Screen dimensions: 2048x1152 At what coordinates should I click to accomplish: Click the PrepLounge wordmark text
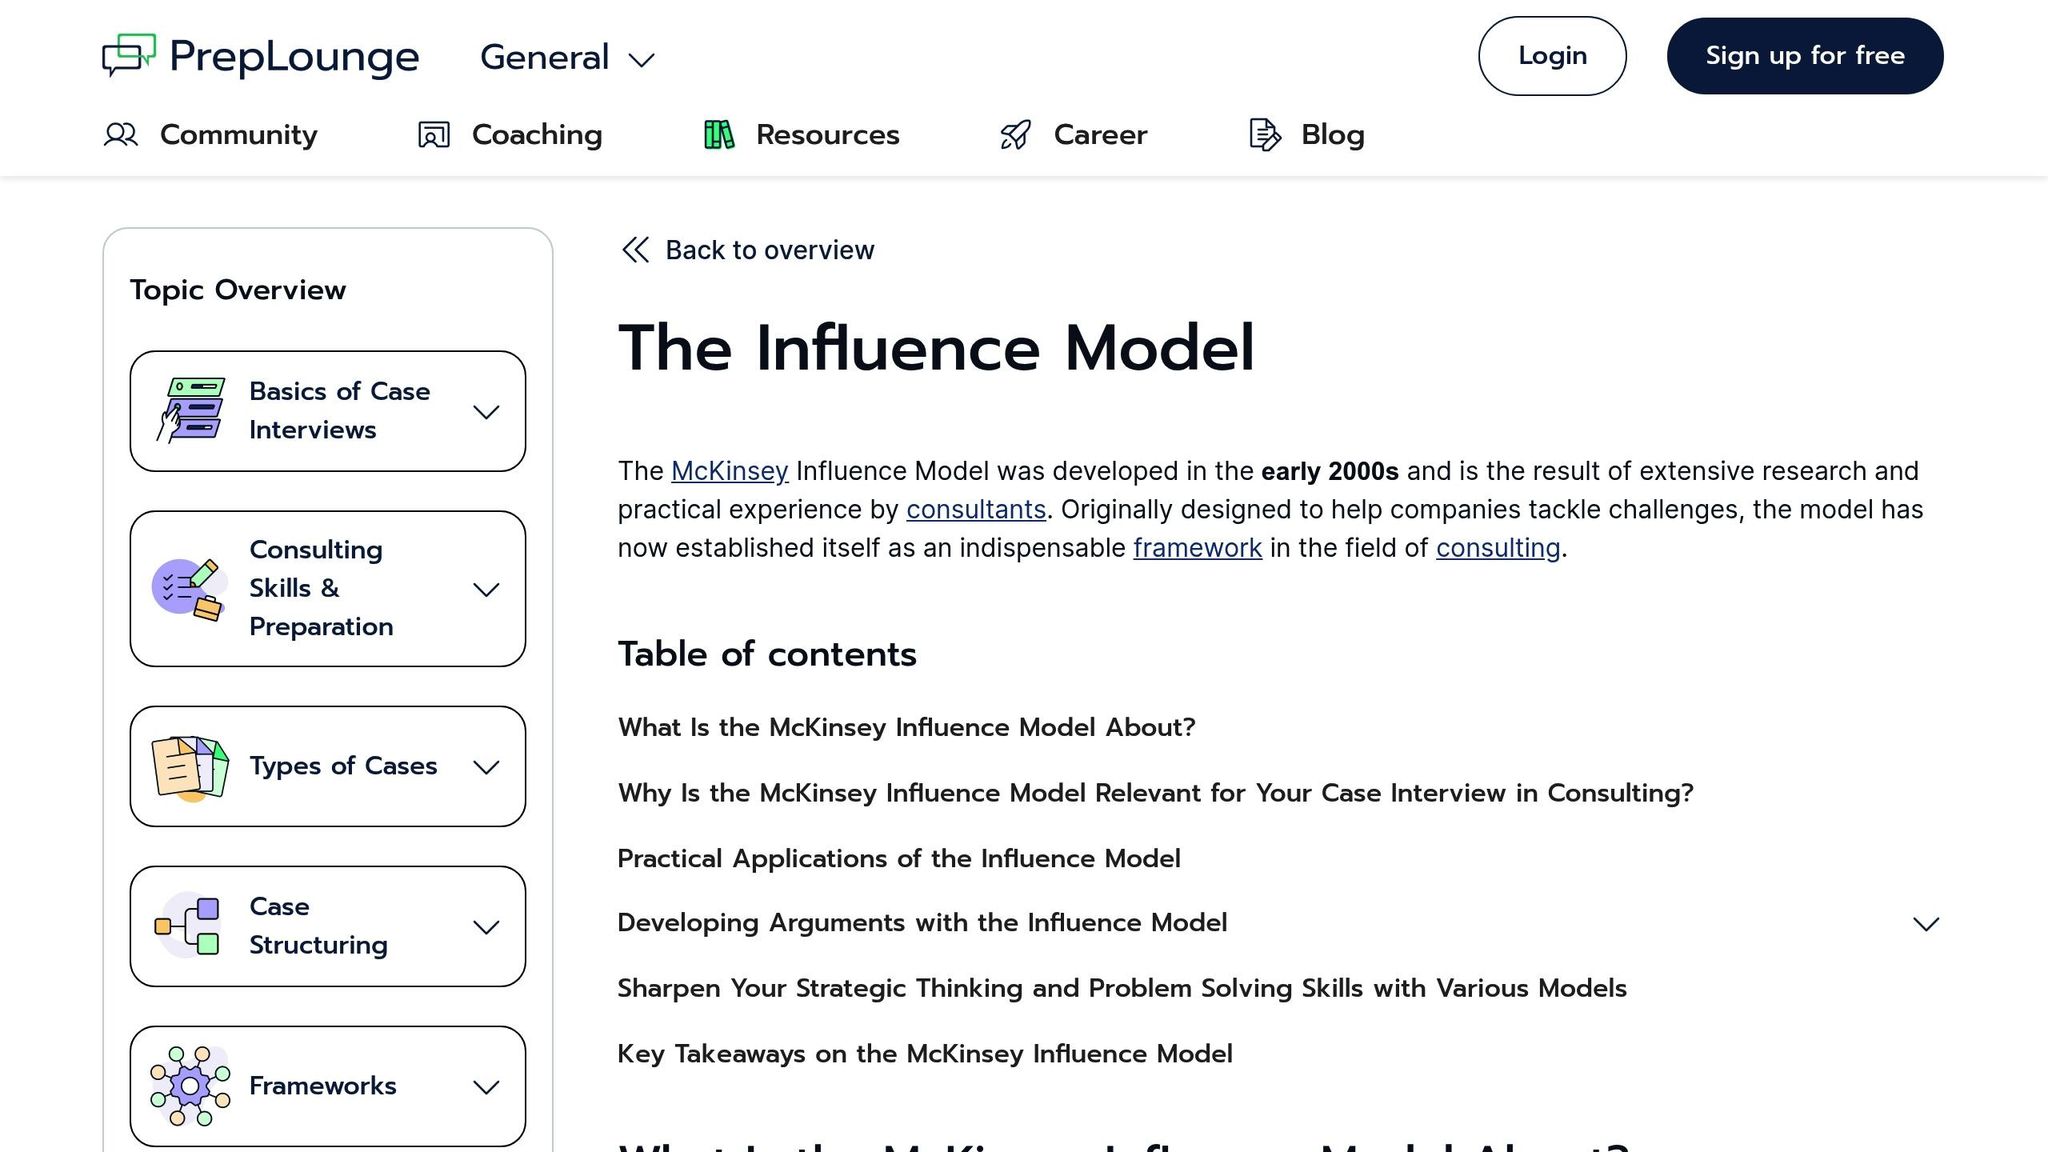[x=294, y=57]
